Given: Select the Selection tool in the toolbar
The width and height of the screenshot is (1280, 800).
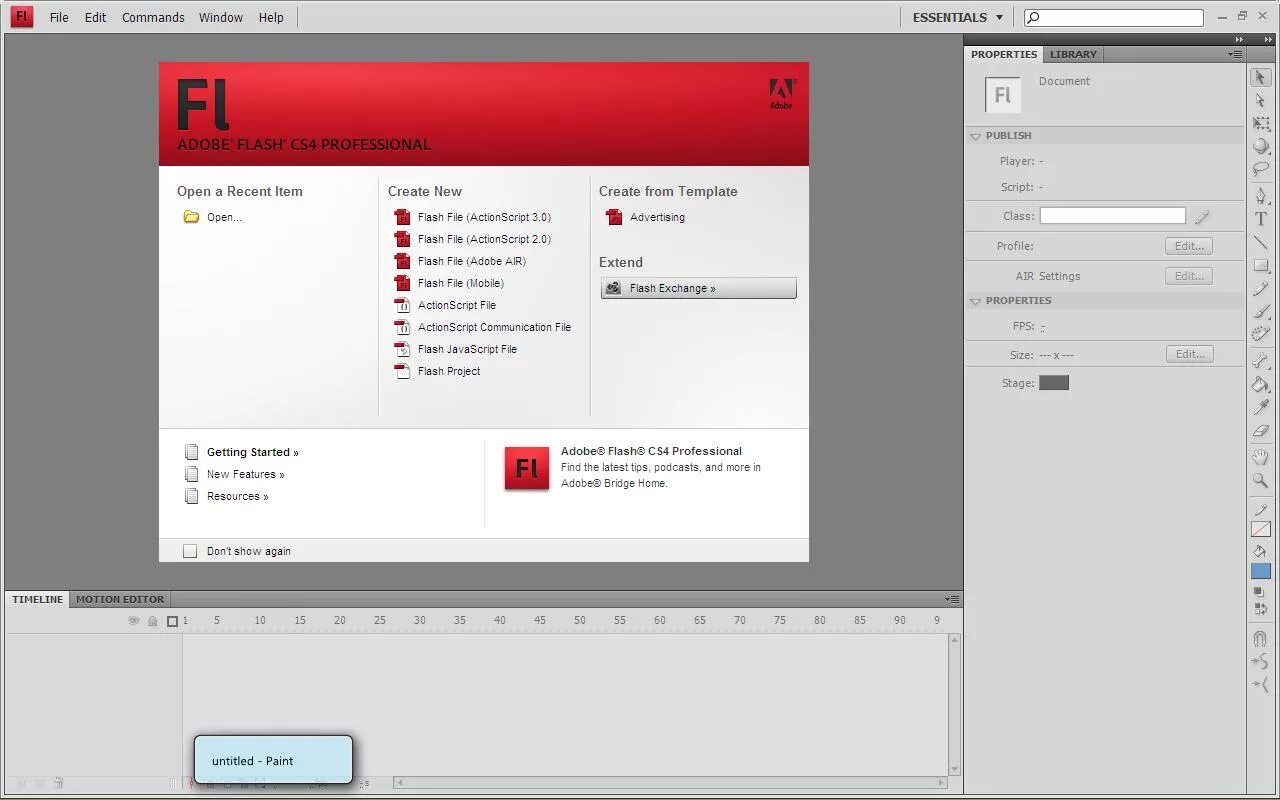Looking at the screenshot, I should [1260, 77].
